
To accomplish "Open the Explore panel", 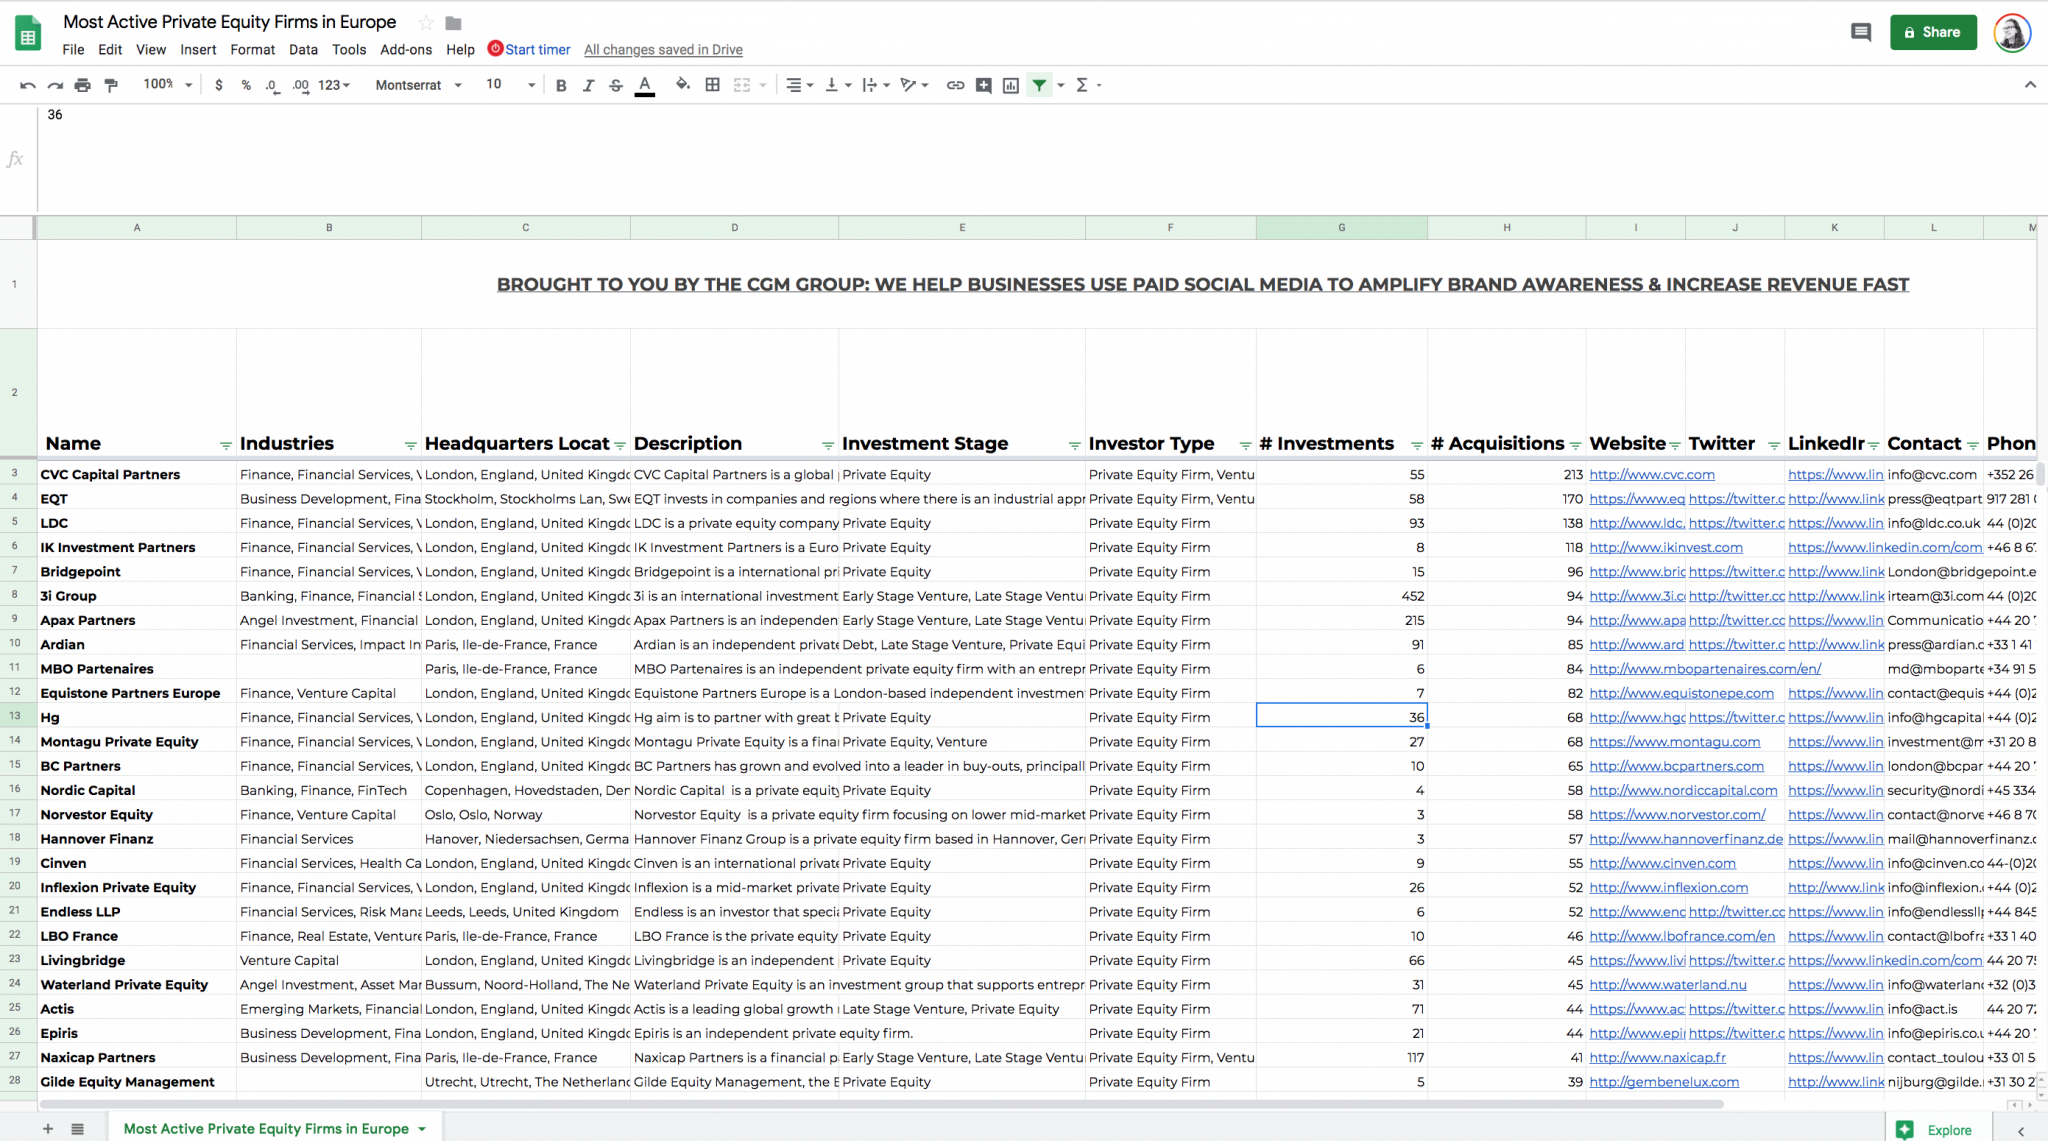I will 1937,1129.
